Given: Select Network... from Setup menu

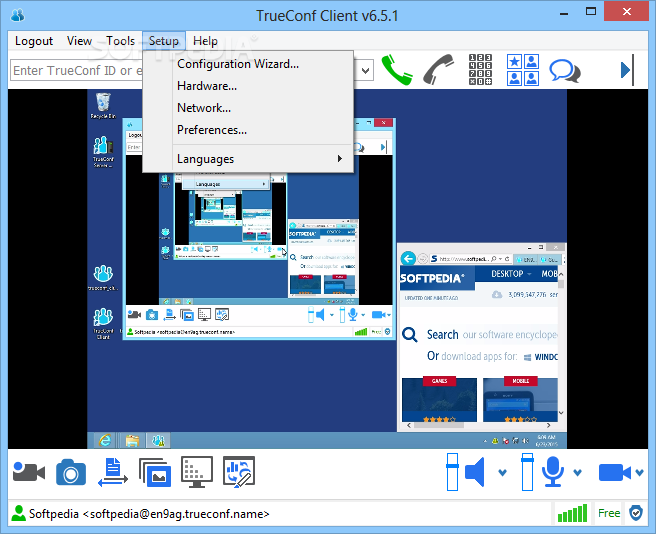Looking at the screenshot, I should coord(248,108).
